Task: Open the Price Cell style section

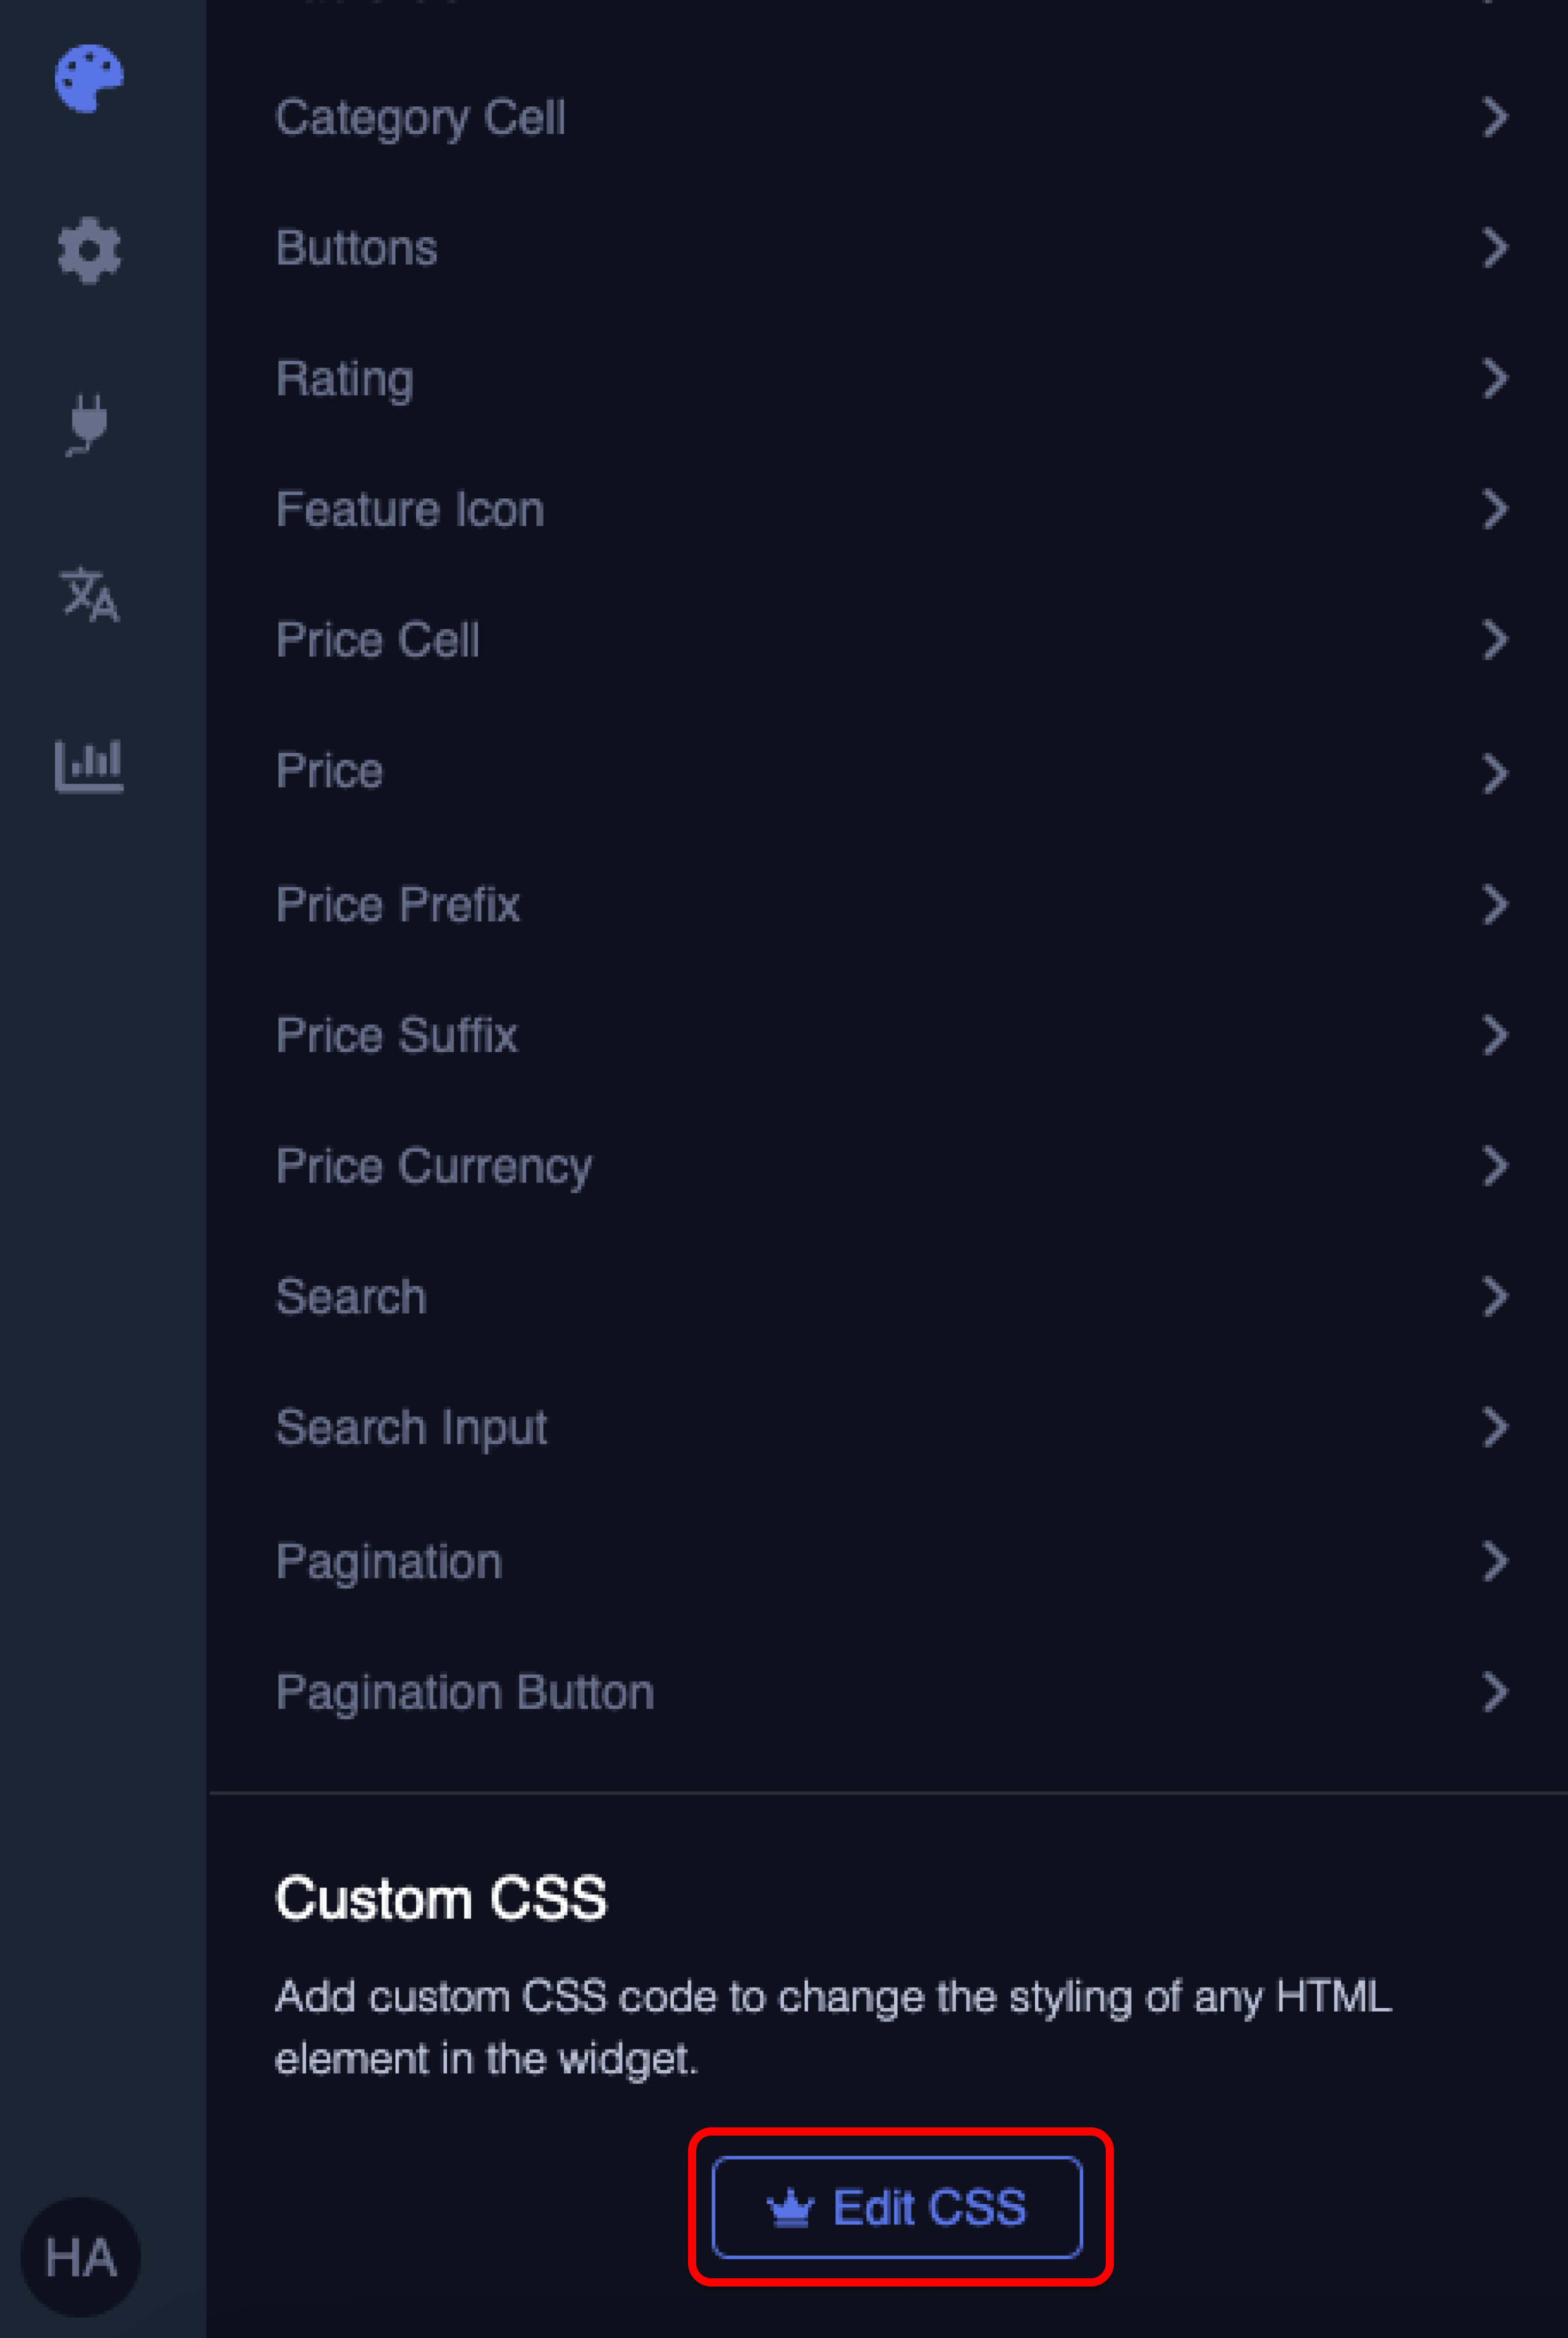Action: pos(378,640)
